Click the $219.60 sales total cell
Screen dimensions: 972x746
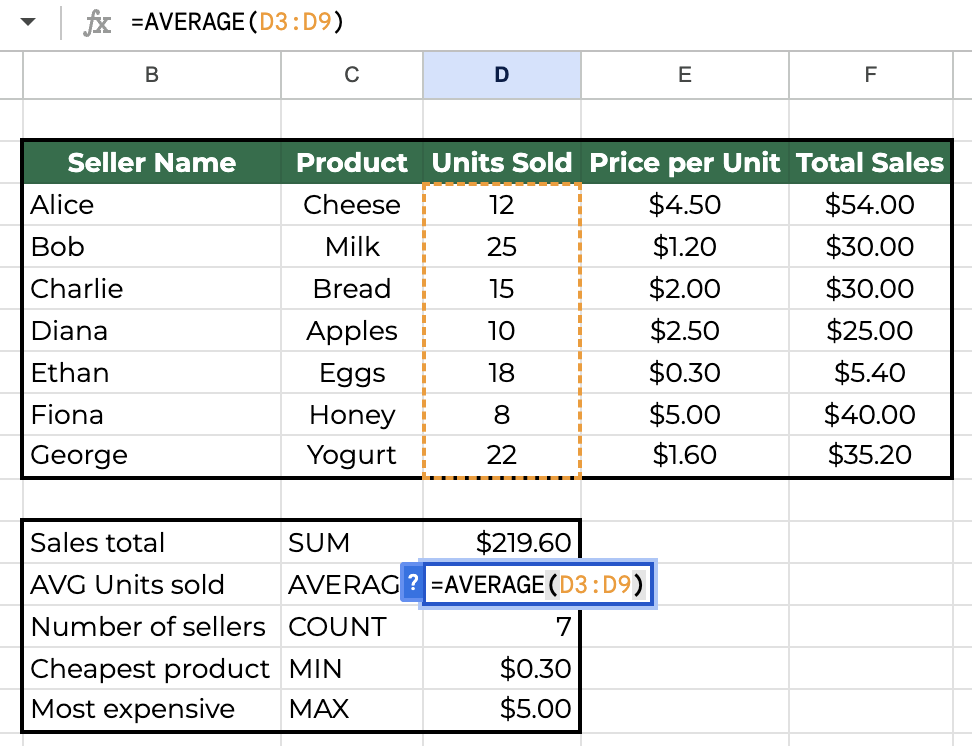click(502, 543)
